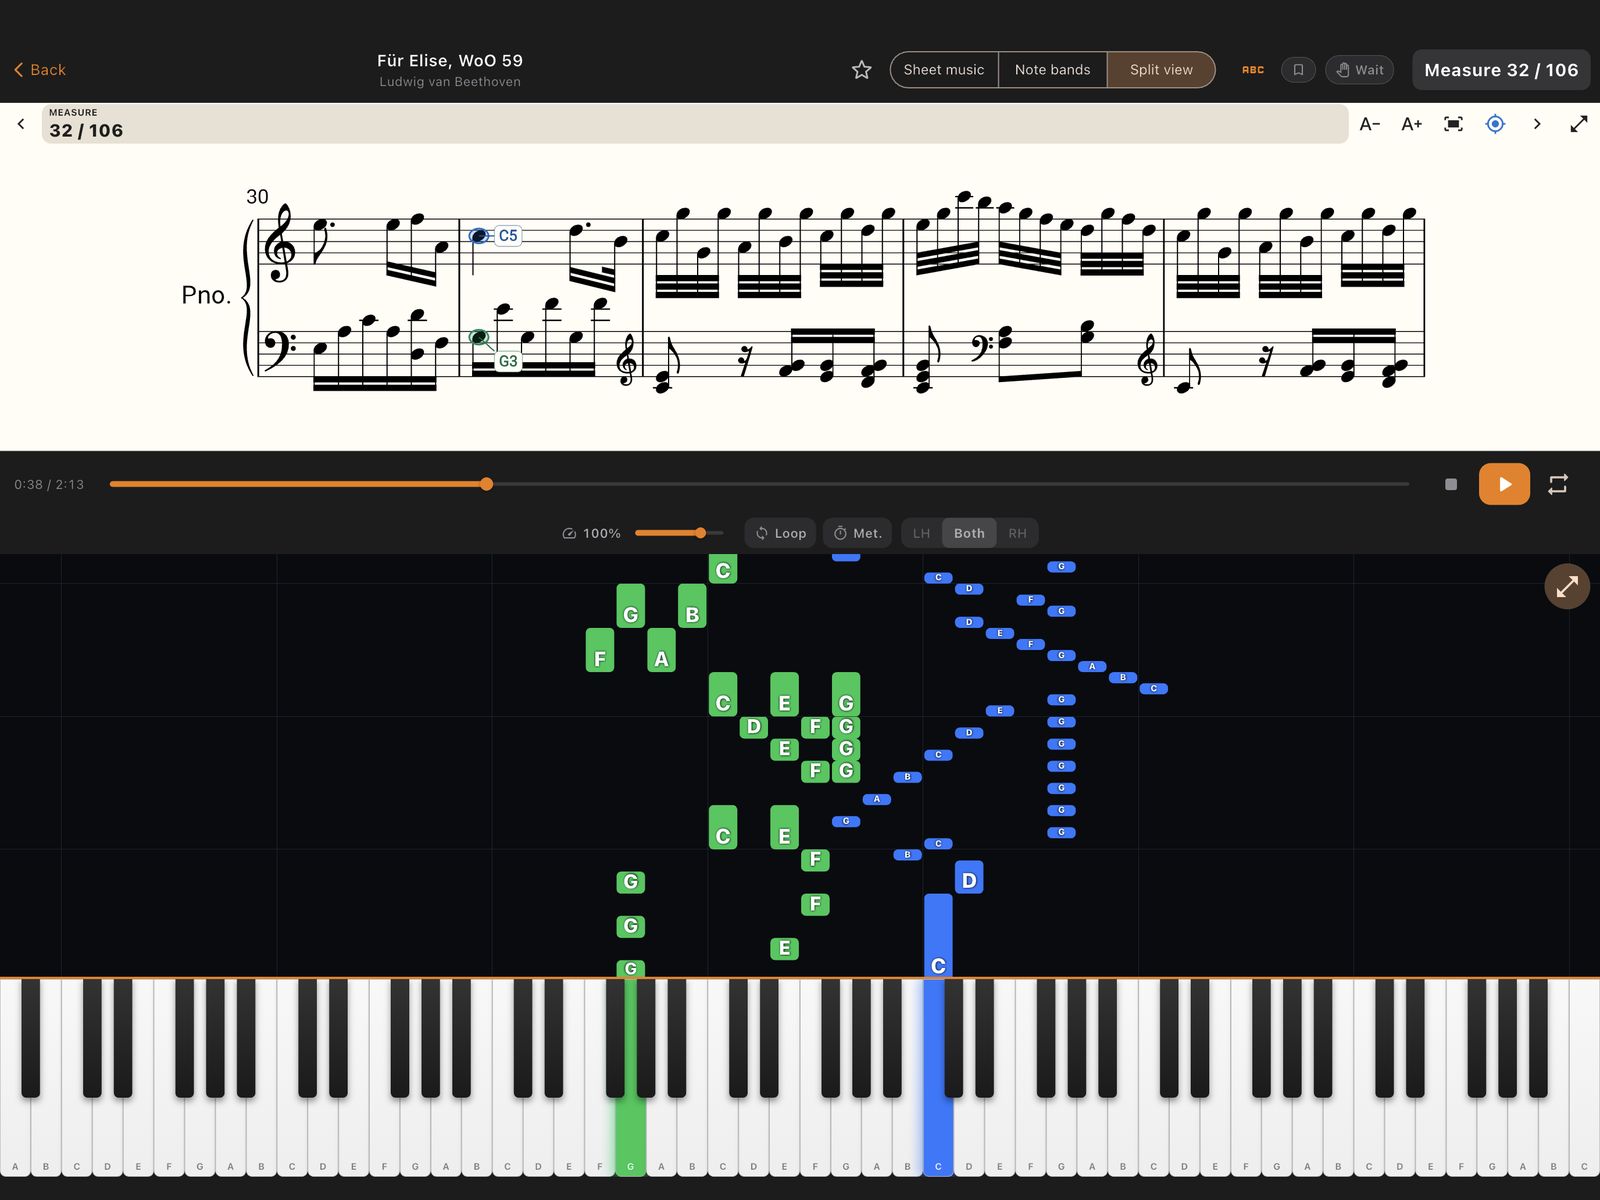Click the C5 note label in the score
1600x1200 pixels.
click(x=508, y=236)
